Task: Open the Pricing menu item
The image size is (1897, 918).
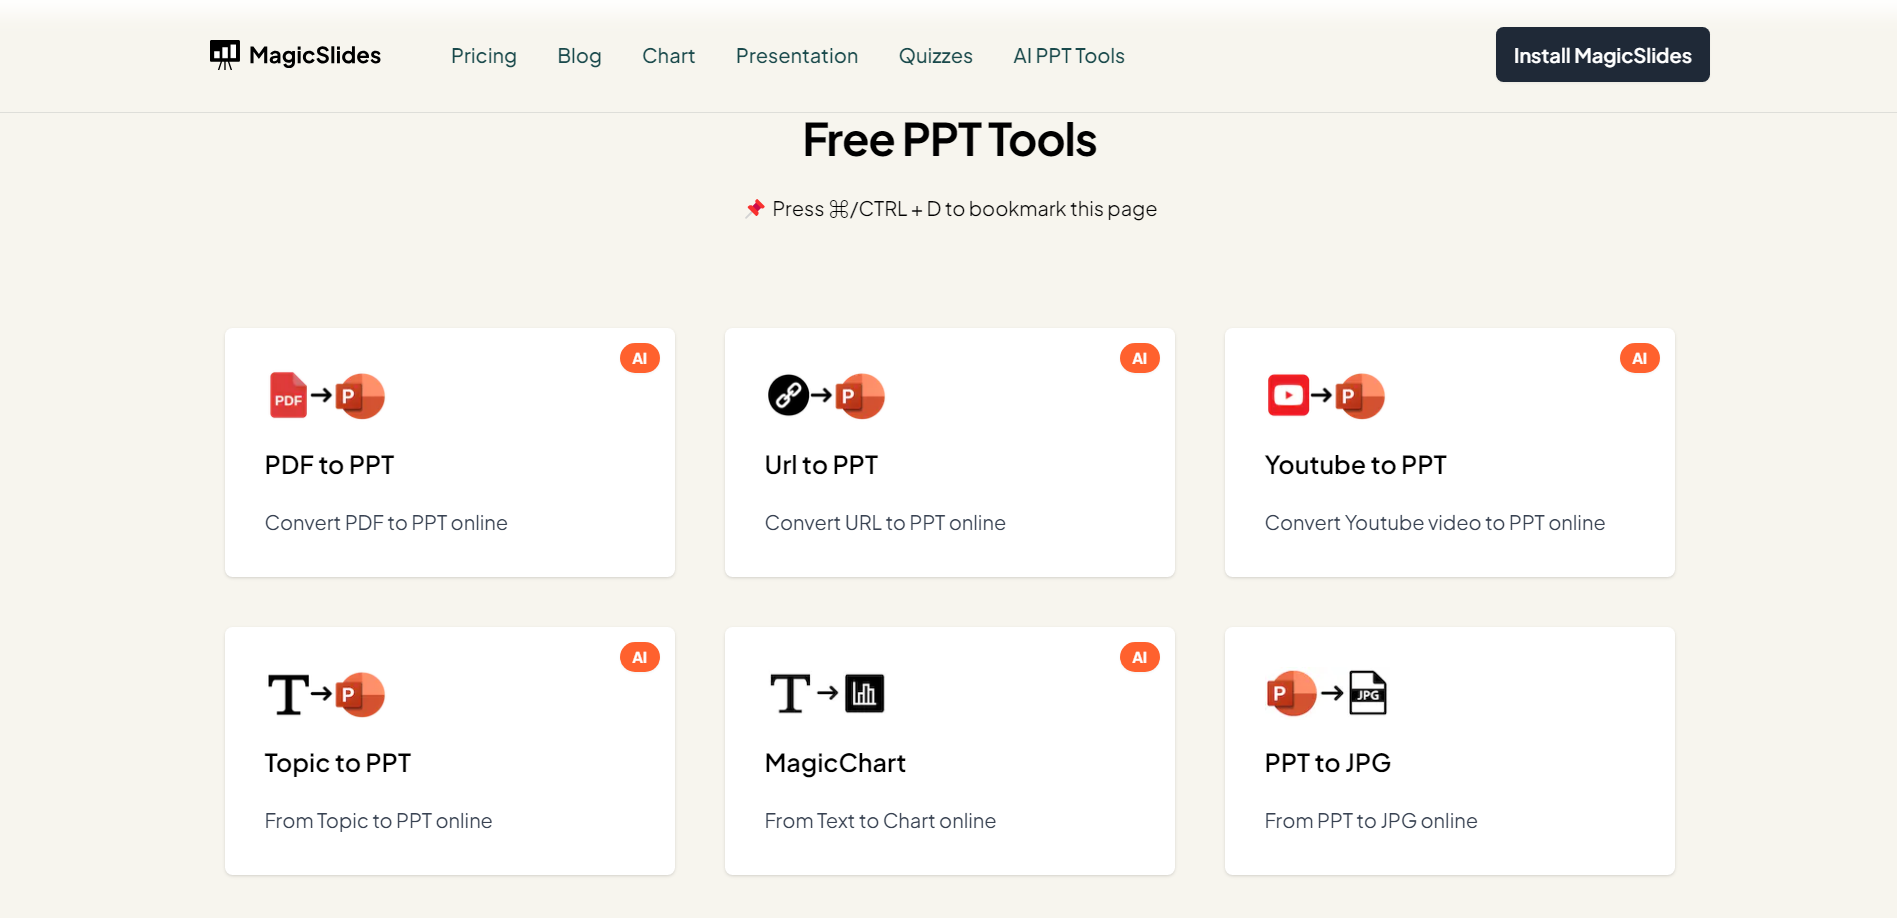Action: pyautogui.click(x=484, y=56)
